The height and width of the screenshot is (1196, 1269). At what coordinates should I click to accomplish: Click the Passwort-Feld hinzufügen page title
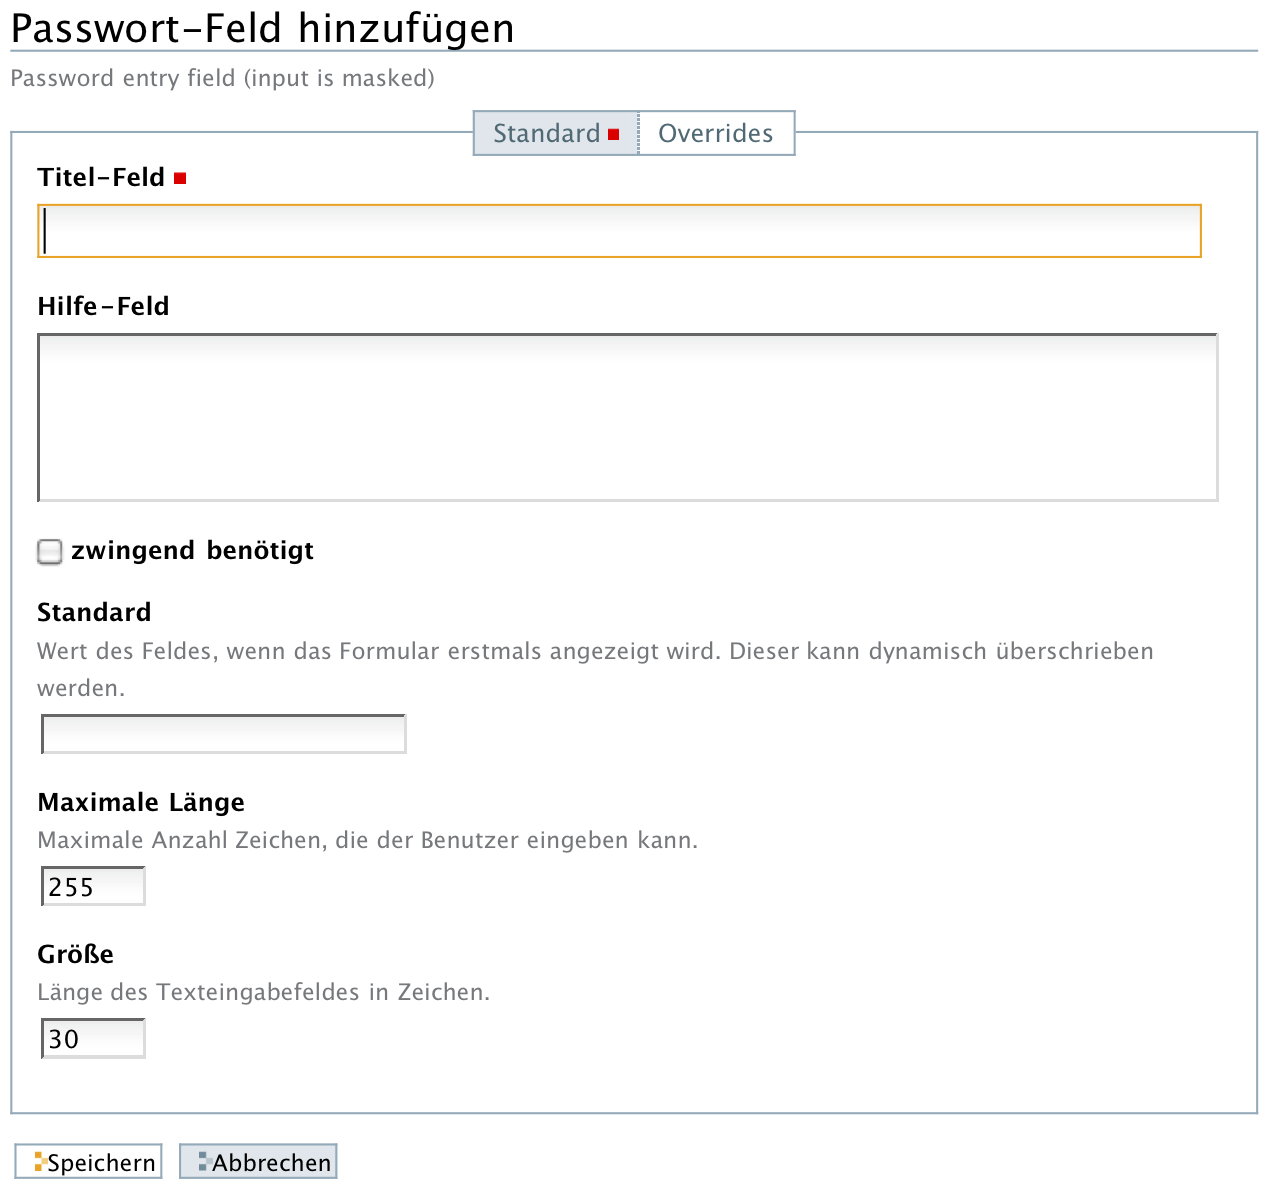click(x=263, y=28)
